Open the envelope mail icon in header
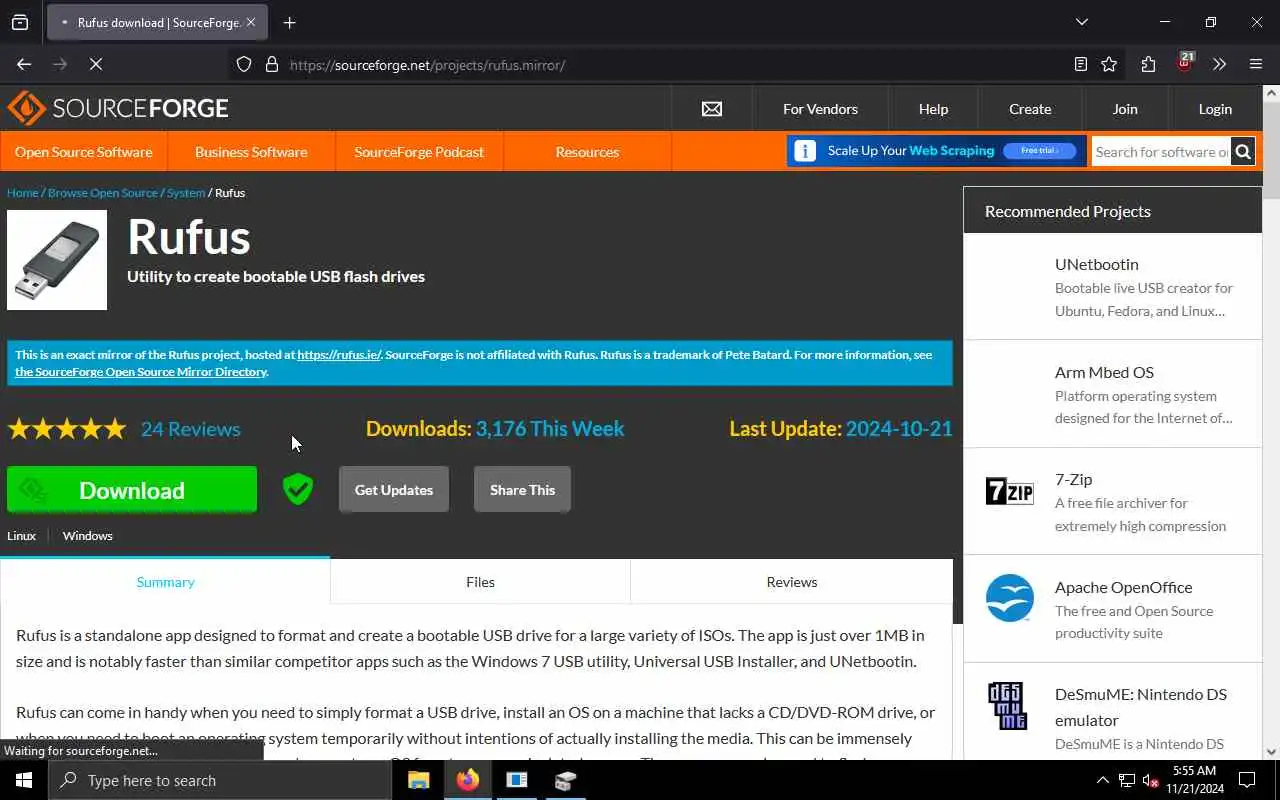This screenshot has height=800, width=1280. (x=712, y=109)
